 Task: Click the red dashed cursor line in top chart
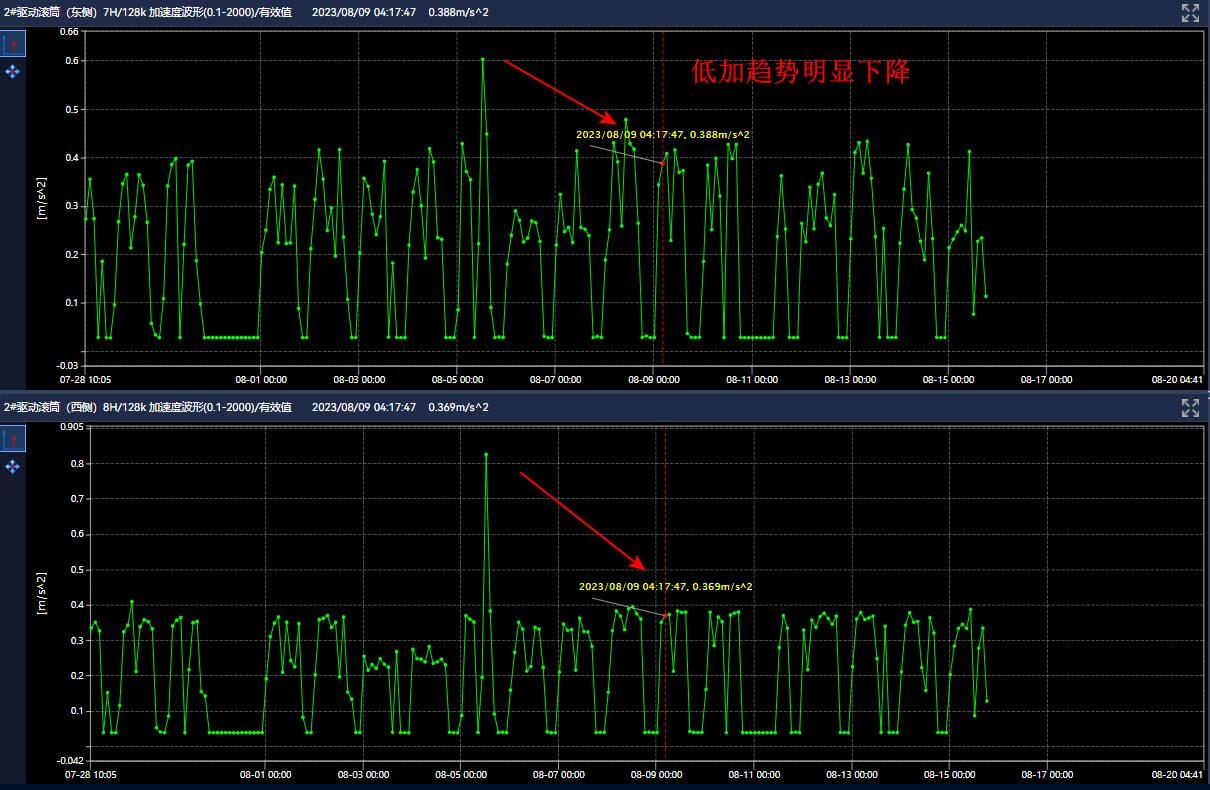click(x=663, y=250)
